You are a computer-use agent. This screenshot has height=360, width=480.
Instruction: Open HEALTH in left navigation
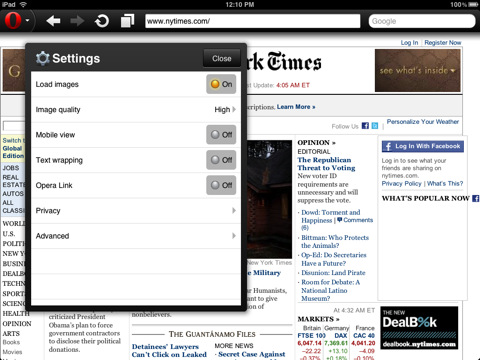coord(16,313)
